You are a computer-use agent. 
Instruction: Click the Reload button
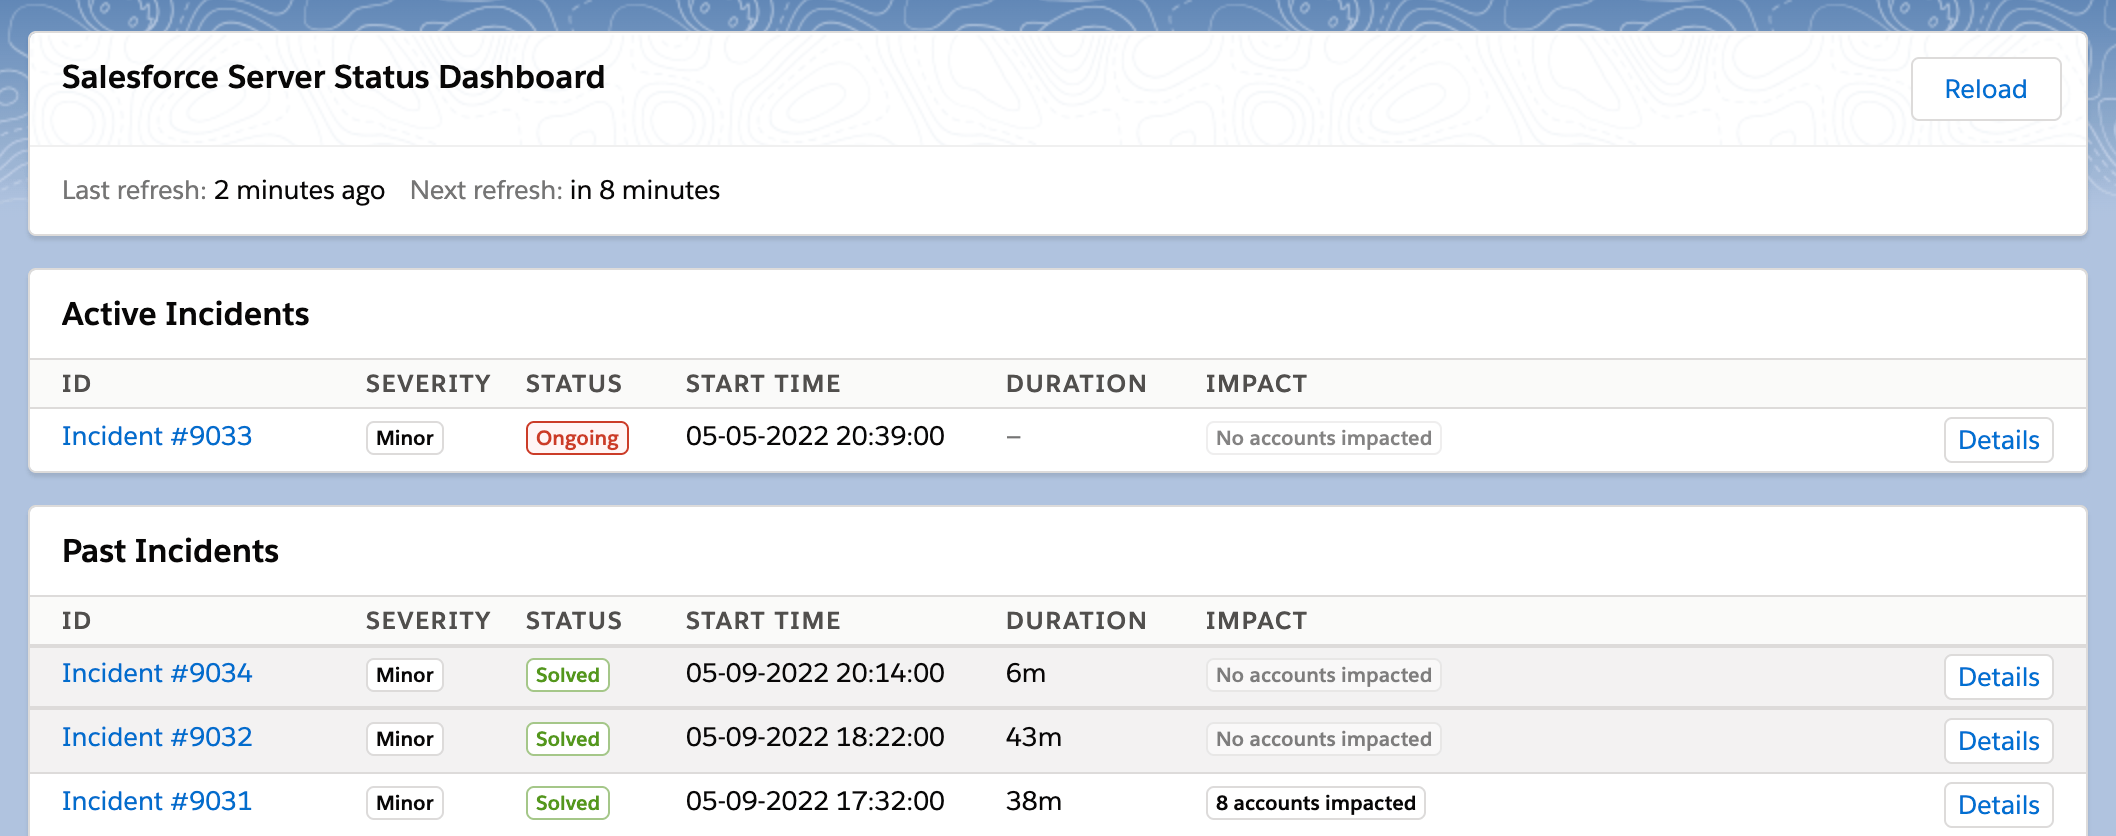(1985, 89)
